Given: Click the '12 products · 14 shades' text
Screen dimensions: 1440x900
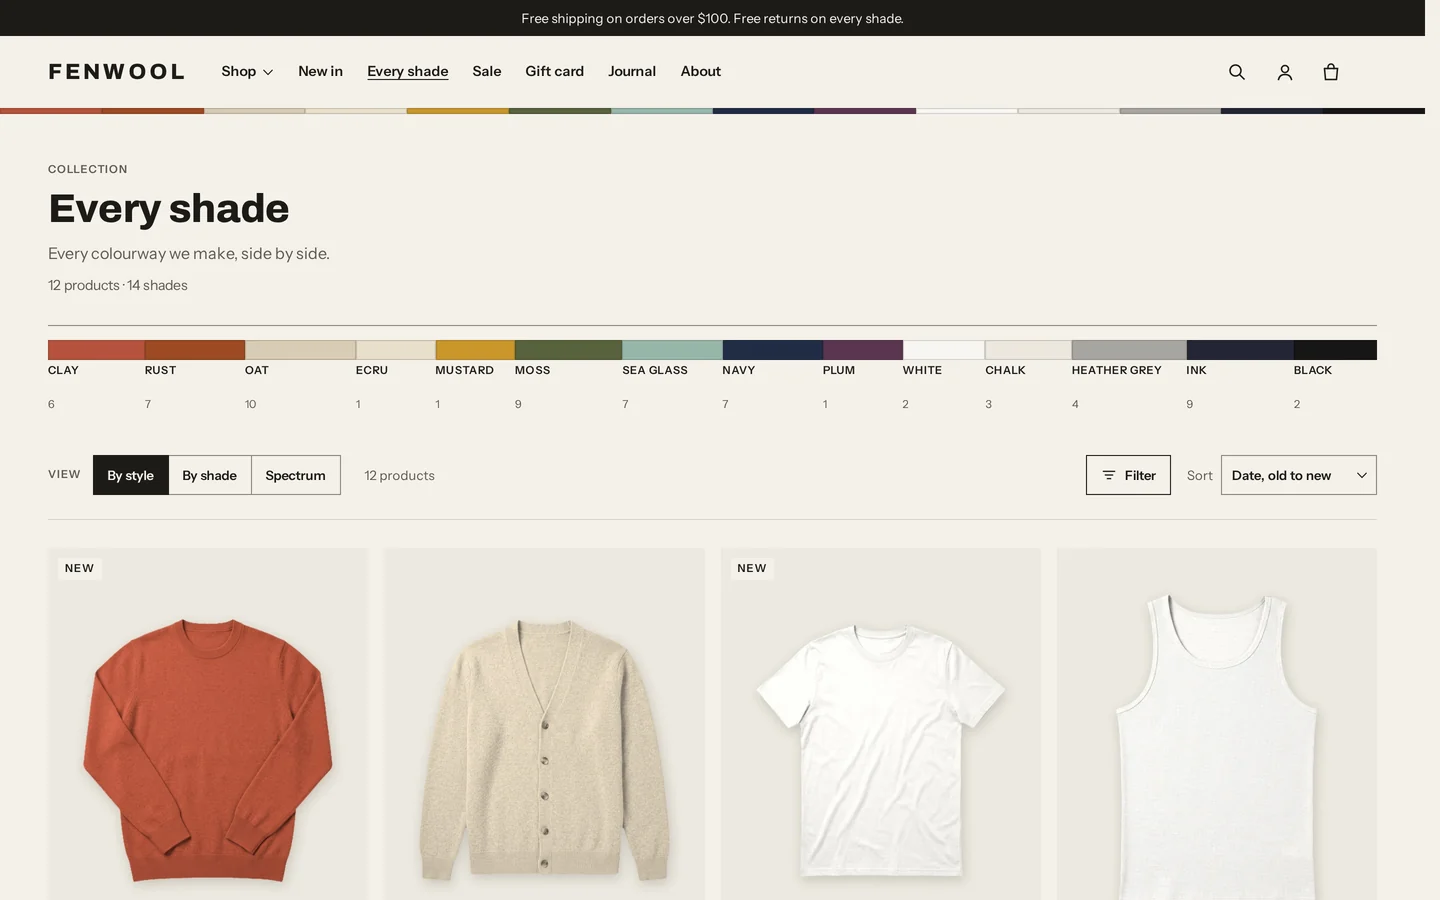Looking at the screenshot, I should click(118, 285).
